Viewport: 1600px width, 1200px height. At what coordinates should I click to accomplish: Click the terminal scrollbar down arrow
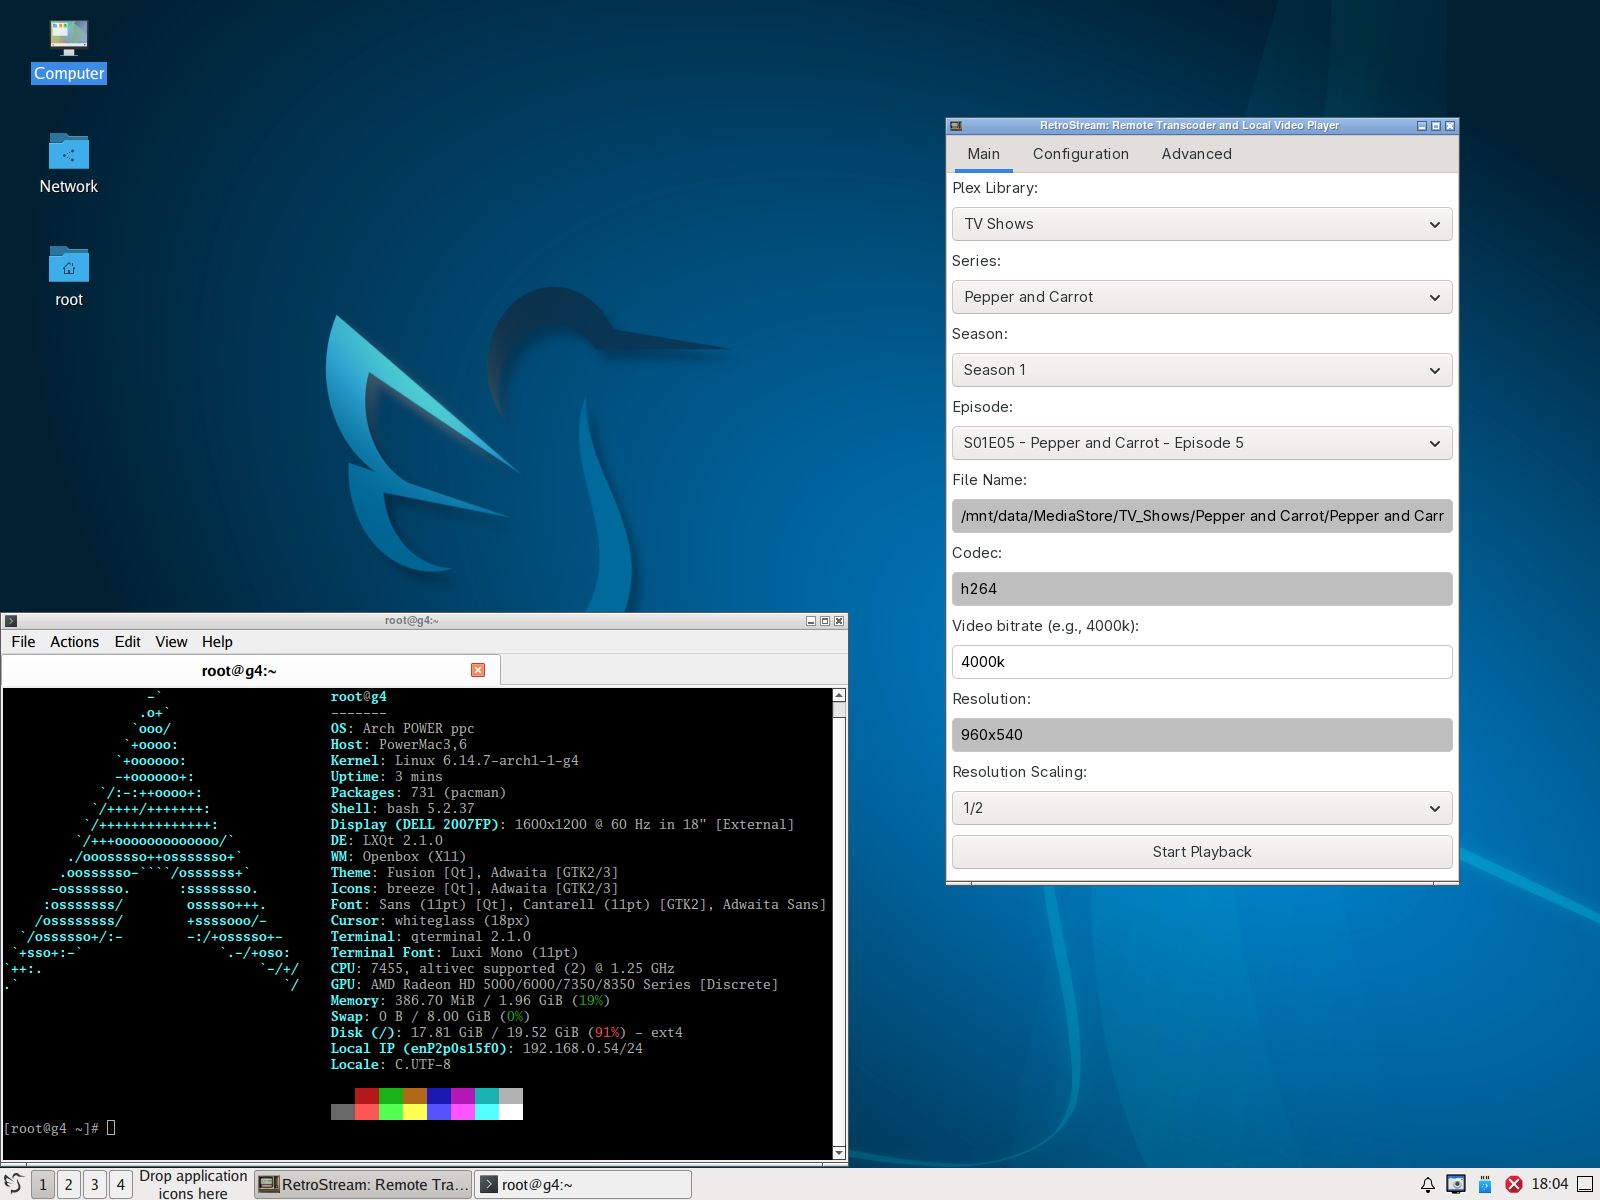[839, 1152]
